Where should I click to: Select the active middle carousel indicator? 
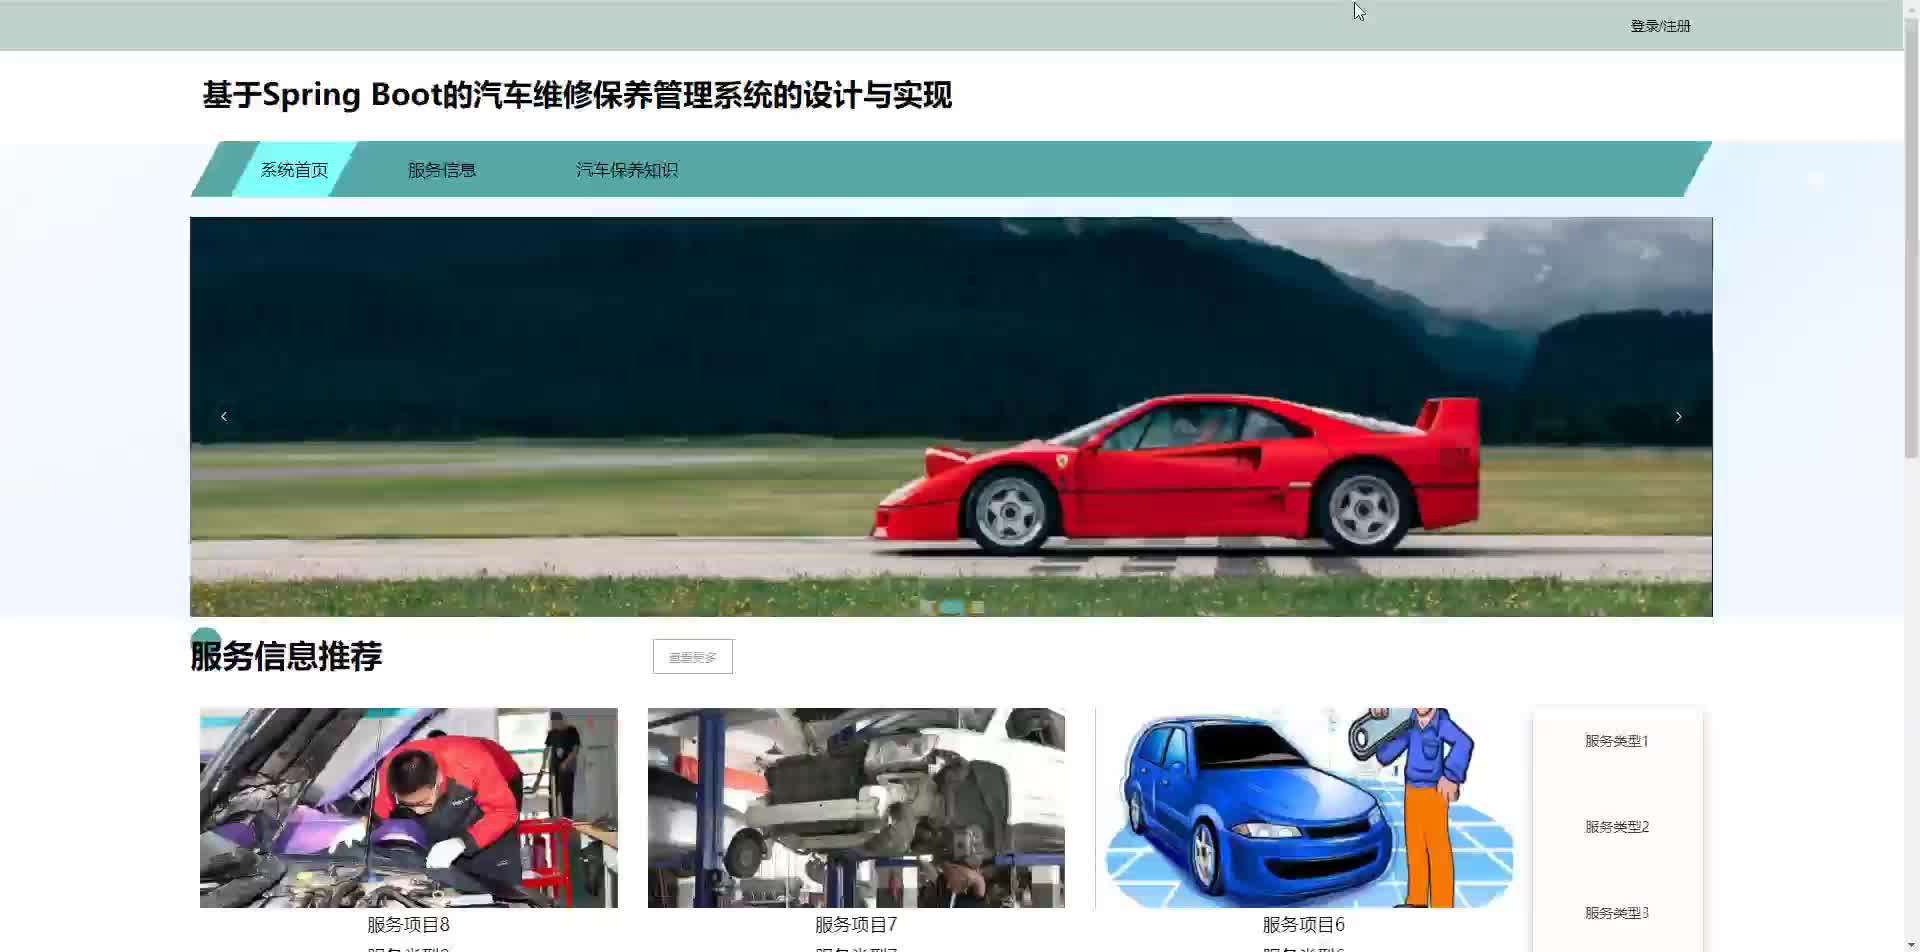952,607
